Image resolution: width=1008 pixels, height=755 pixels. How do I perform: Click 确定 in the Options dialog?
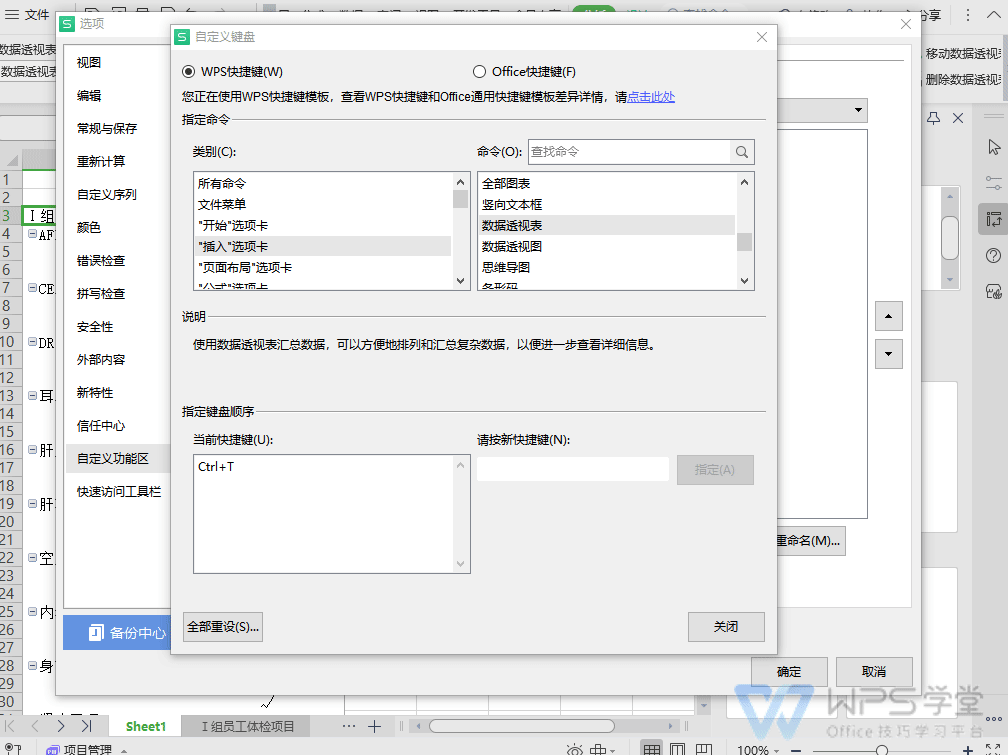(x=789, y=672)
